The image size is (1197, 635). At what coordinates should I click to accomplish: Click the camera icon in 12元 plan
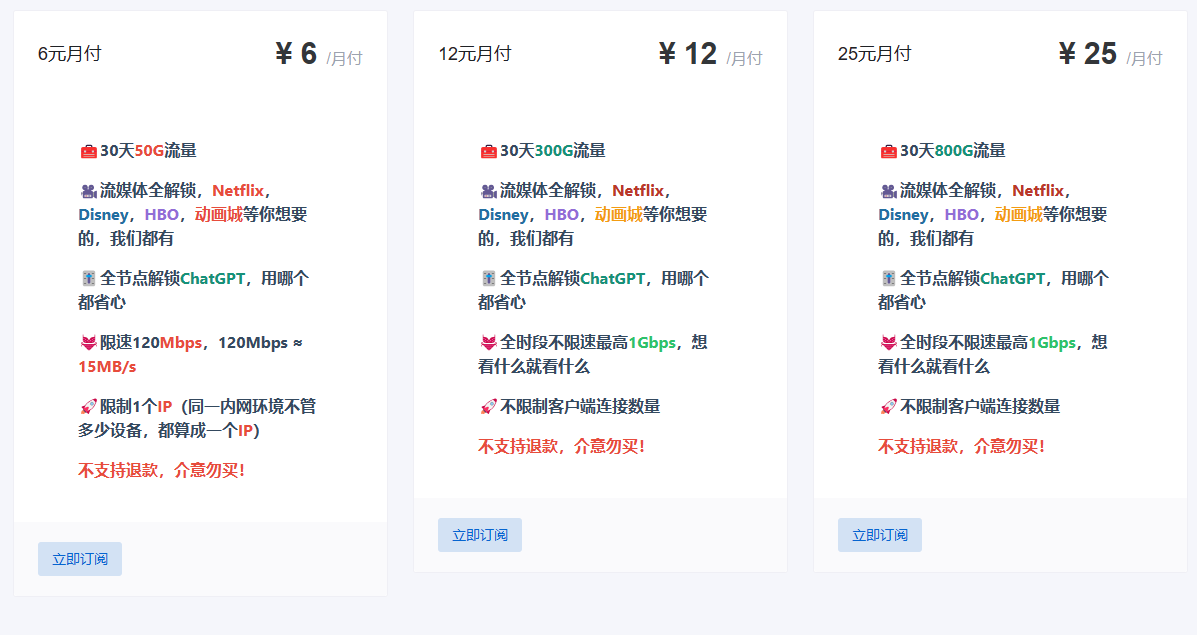(488, 191)
